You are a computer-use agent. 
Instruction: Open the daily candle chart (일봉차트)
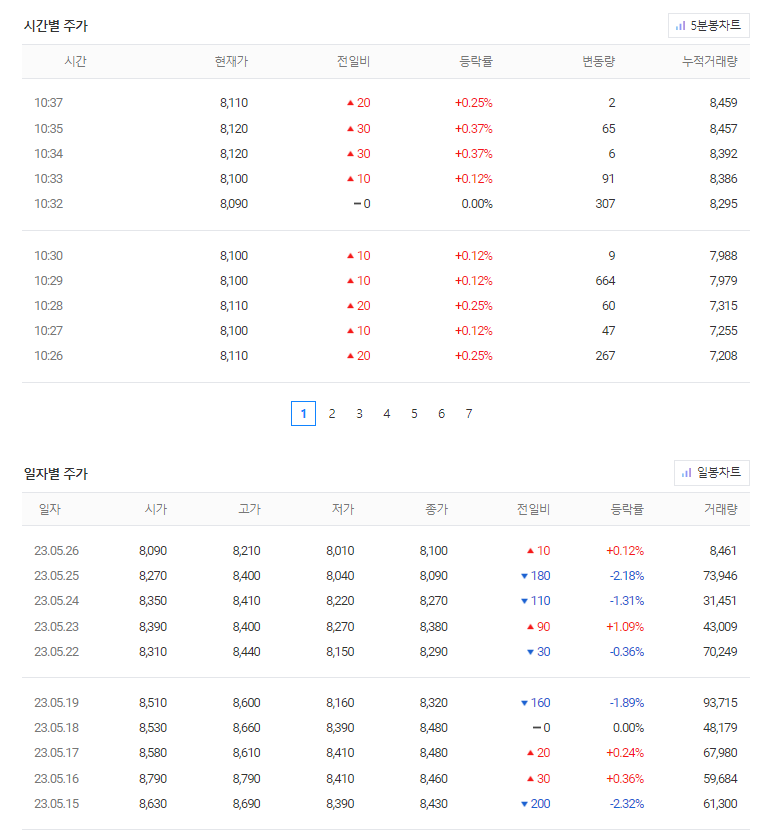pyautogui.click(x=712, y=473)
